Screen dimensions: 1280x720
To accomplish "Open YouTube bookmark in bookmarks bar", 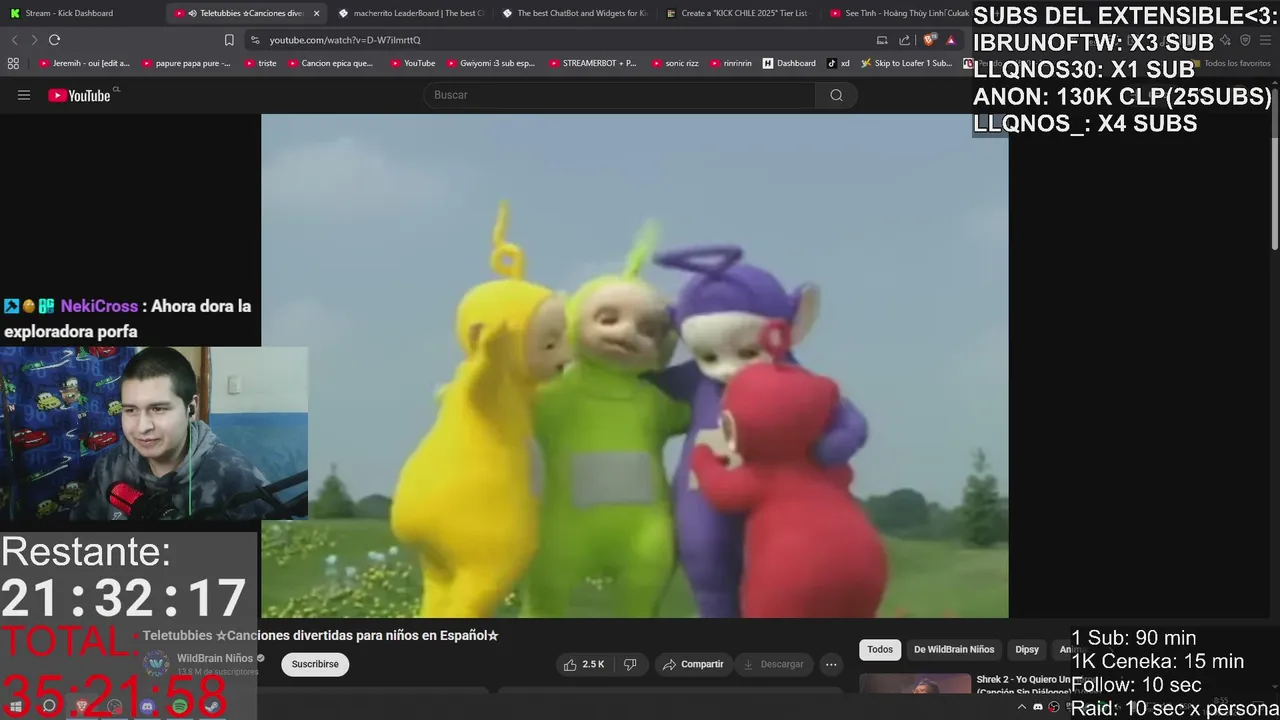I will pyautogui.click(x=412, y=63).
